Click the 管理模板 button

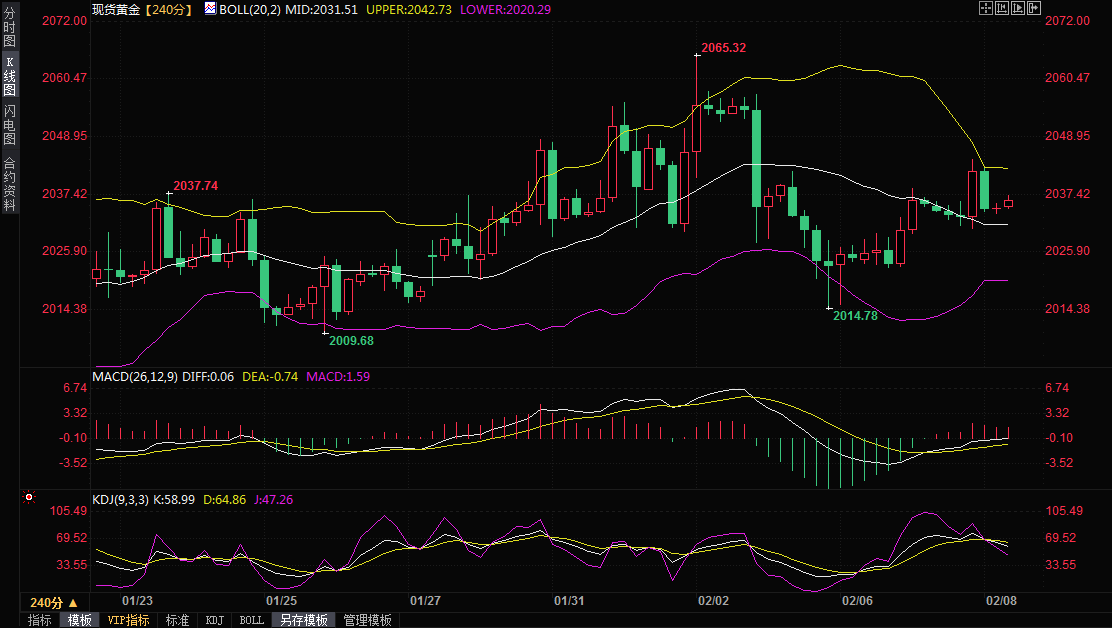tap(367, 620)
